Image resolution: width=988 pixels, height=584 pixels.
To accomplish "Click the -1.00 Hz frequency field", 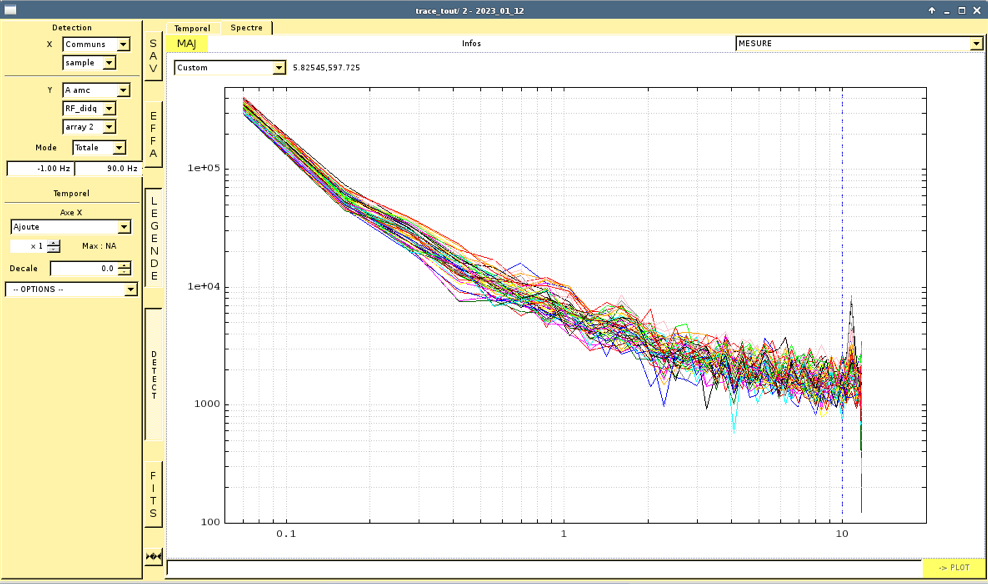I will coord(39,169).
